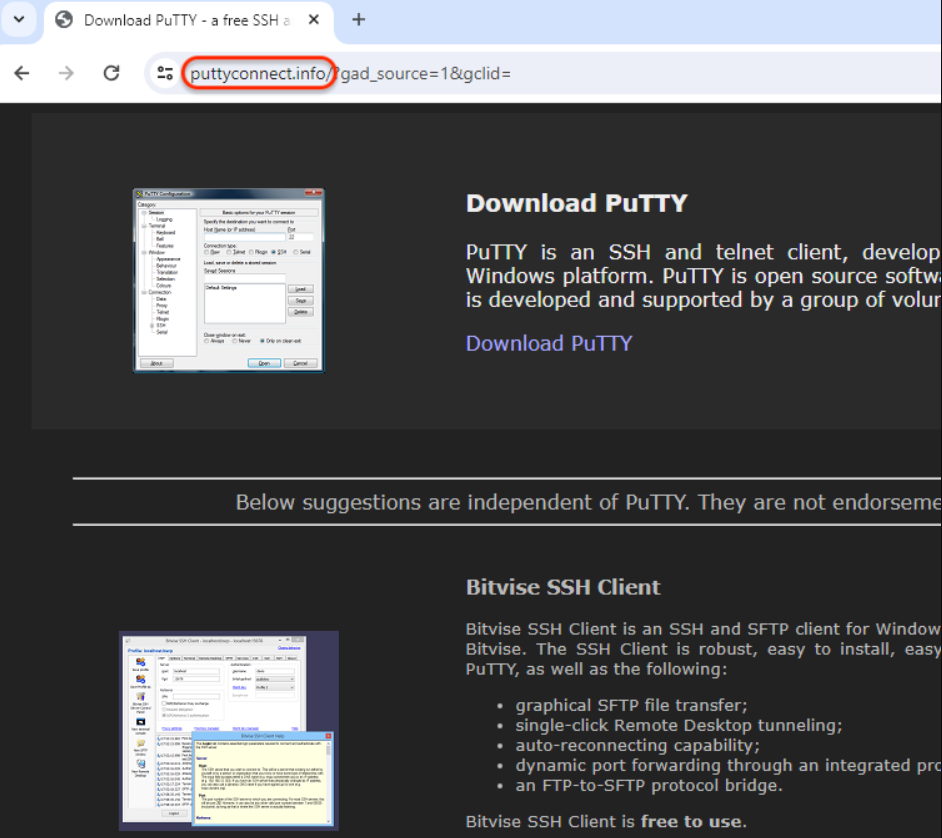The height and width of the screenshot is (838, 942).
Task: Click 'an FTP-to-SFTP protocol bridge.' bullet
Action: coord(649,785)
